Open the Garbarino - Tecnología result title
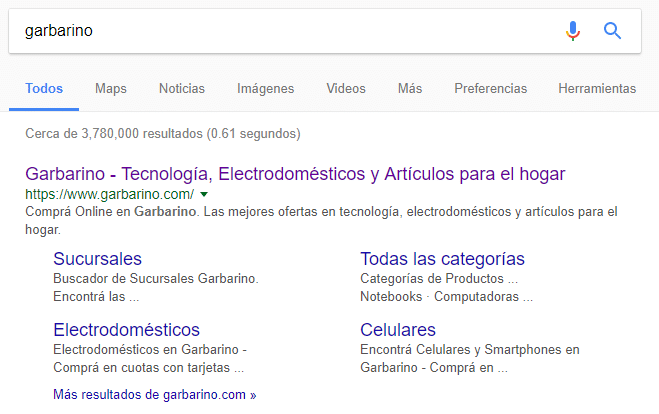This screenshot has width=659, height=414. click(295, 174)
